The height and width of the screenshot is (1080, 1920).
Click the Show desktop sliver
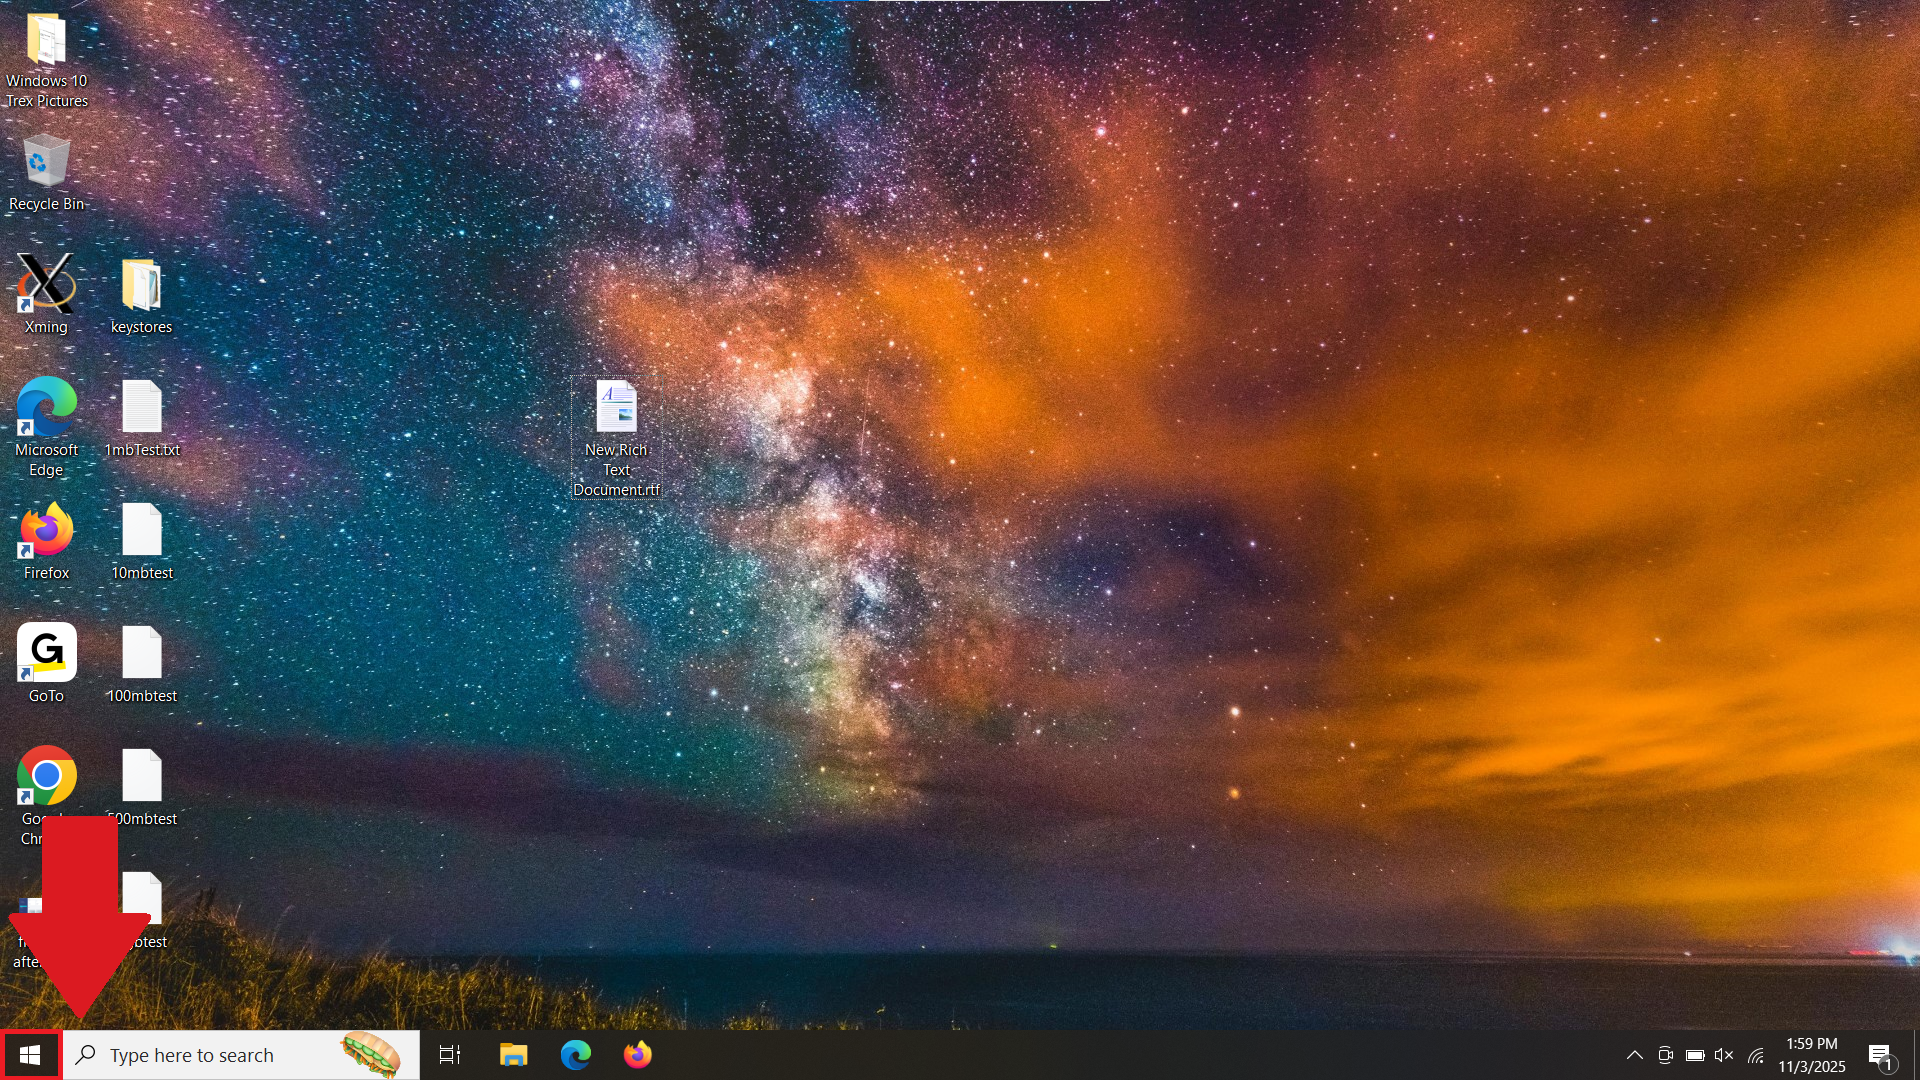(x=1915, y=1055)
